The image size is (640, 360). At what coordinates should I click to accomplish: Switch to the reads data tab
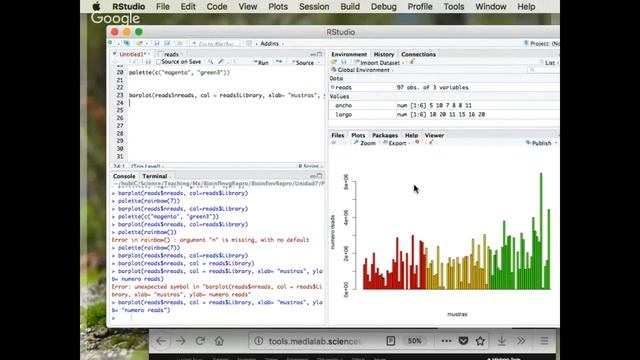[171, 54]
